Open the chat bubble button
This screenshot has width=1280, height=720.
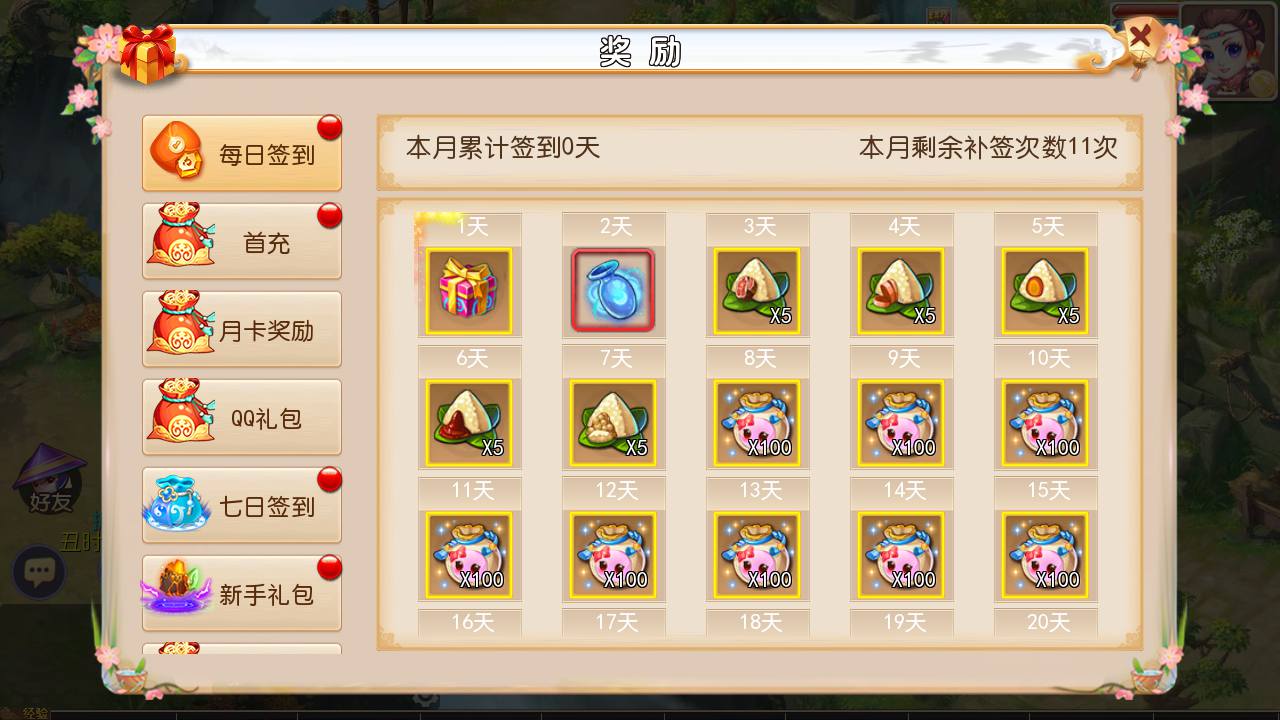pyautogui.click(x=39, y=572)
